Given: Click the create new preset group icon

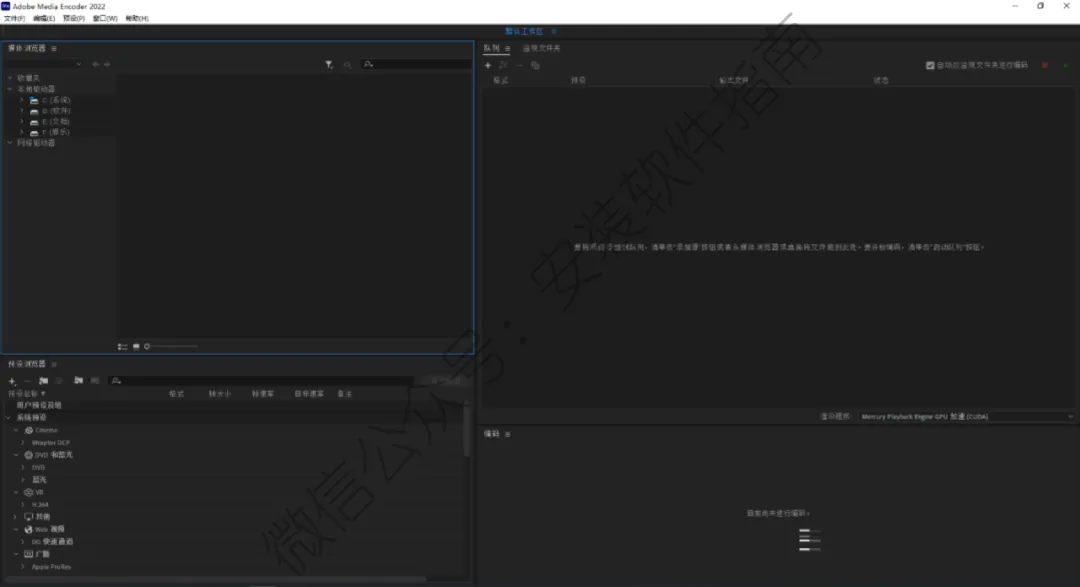Looking at the screenshot, I should pos(43,380).
